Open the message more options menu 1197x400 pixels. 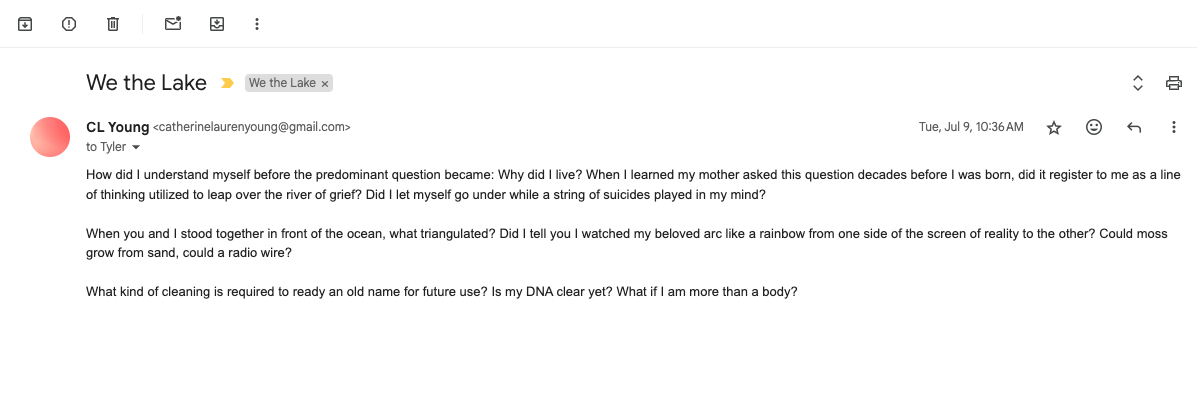click(x=1174, y=127)
